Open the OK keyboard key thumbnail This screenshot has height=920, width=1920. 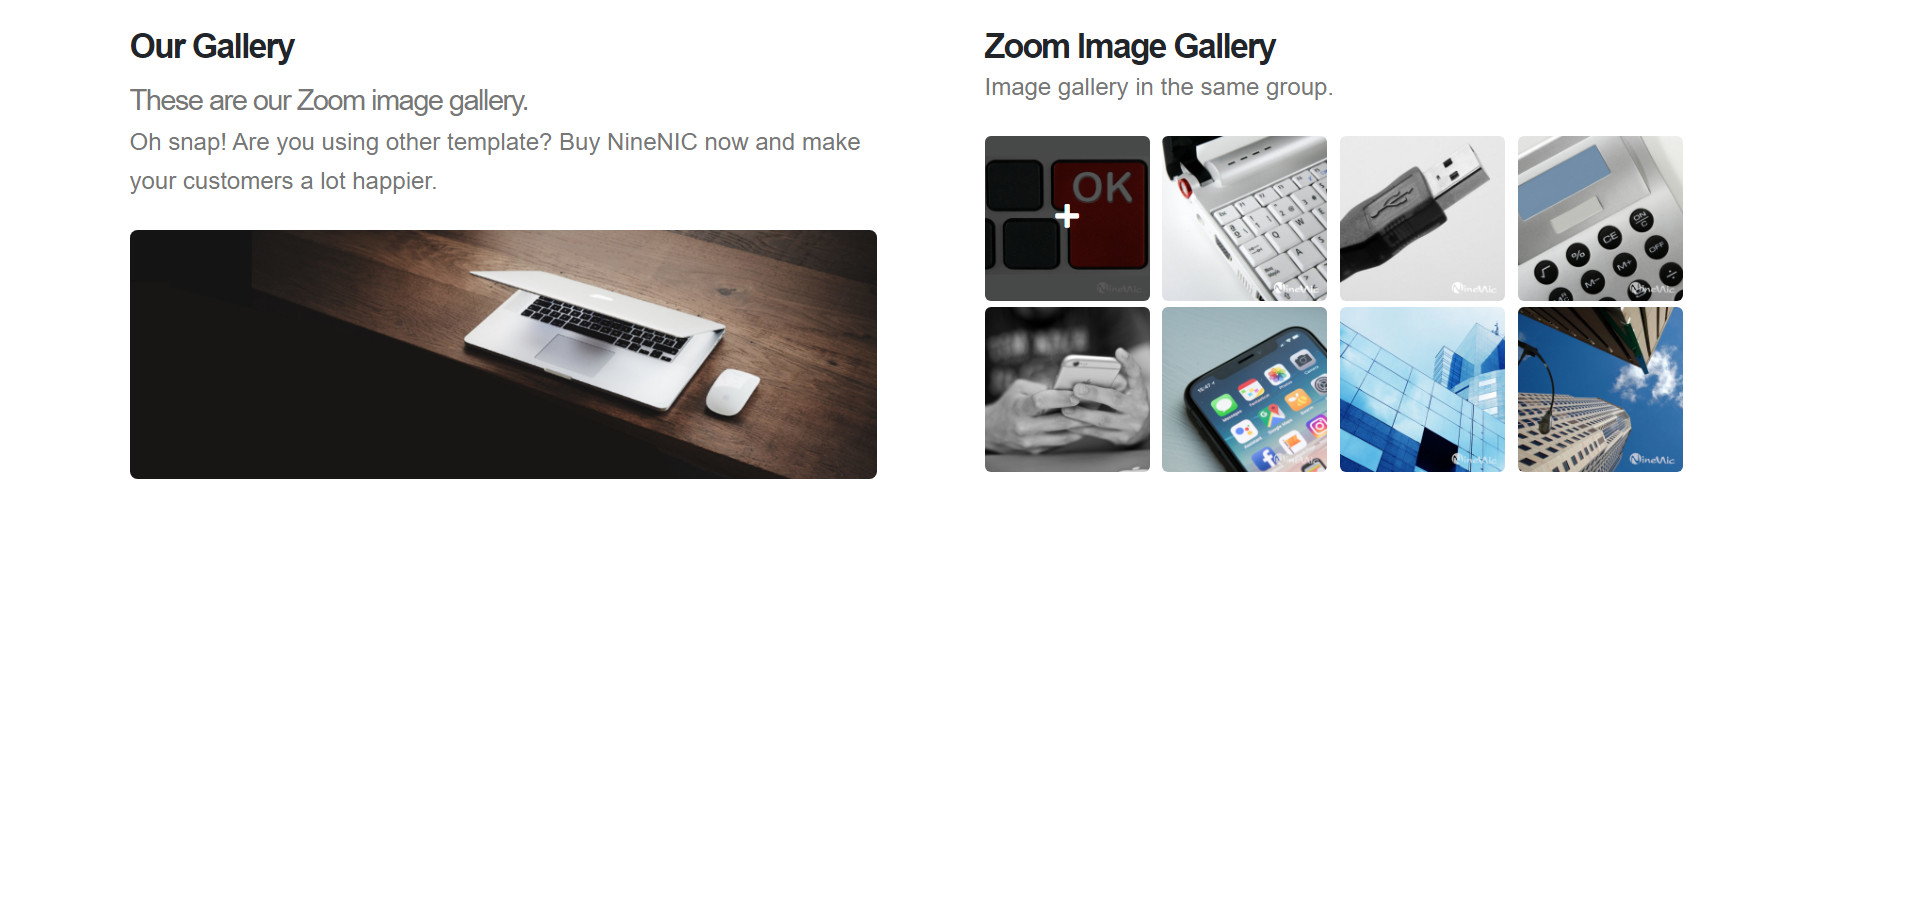1067,218
